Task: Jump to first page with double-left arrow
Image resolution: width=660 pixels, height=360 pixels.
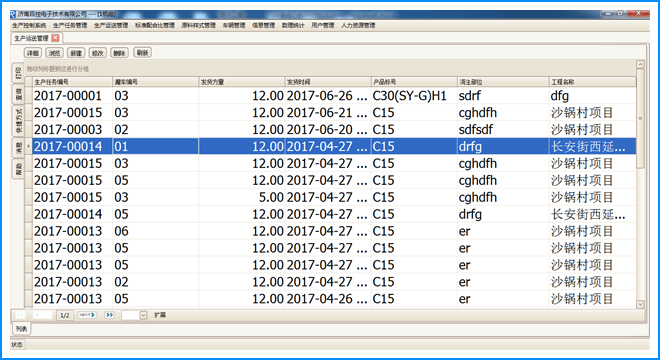Action: click(x=20, y=315)
